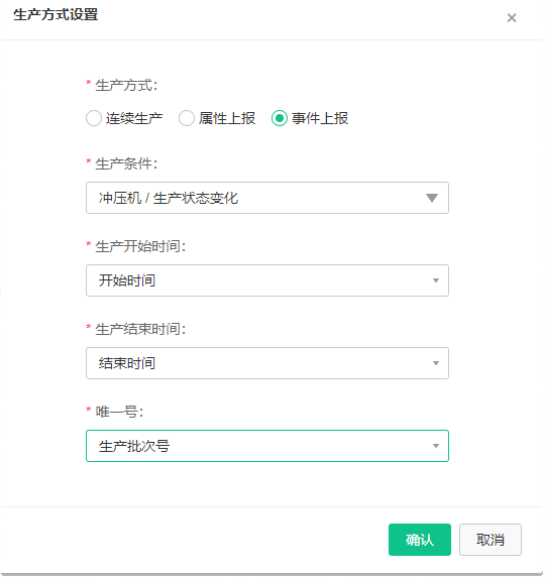
Task: Click the 开始时间 select field text
Action: (x=127, y=280)
